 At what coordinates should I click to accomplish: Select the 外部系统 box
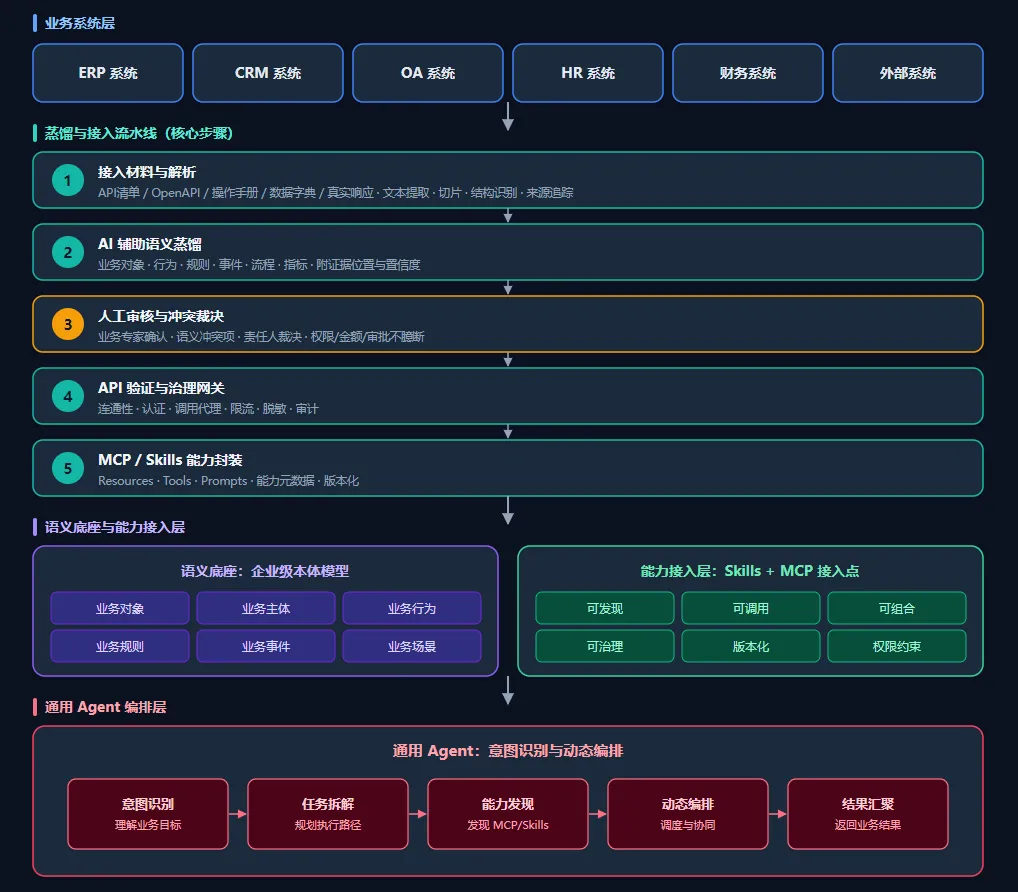tap(908, 73)
